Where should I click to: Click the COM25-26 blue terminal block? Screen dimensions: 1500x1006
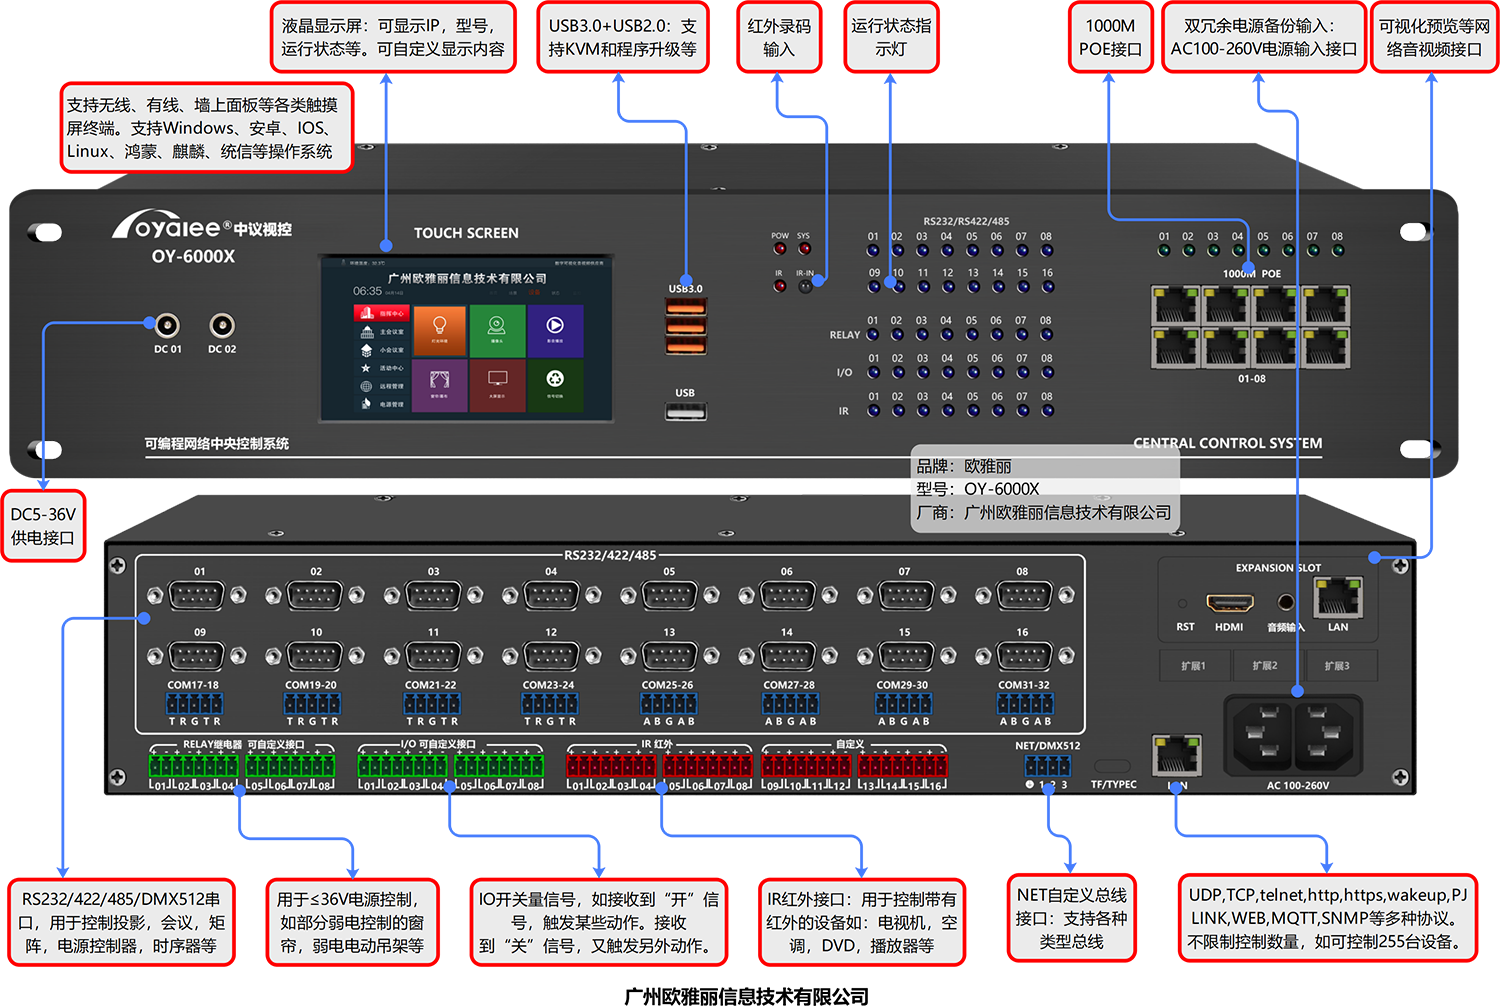668,703
